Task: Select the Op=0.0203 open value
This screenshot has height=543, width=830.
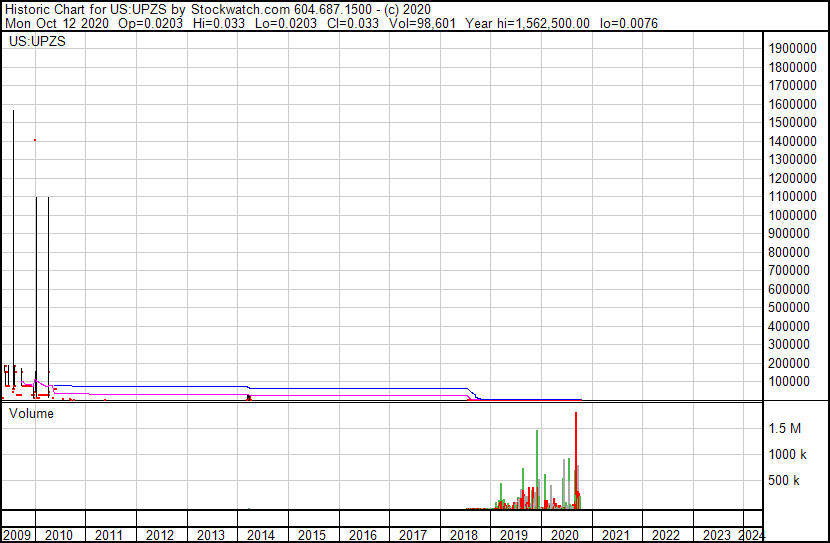Action: coord(150,23)
